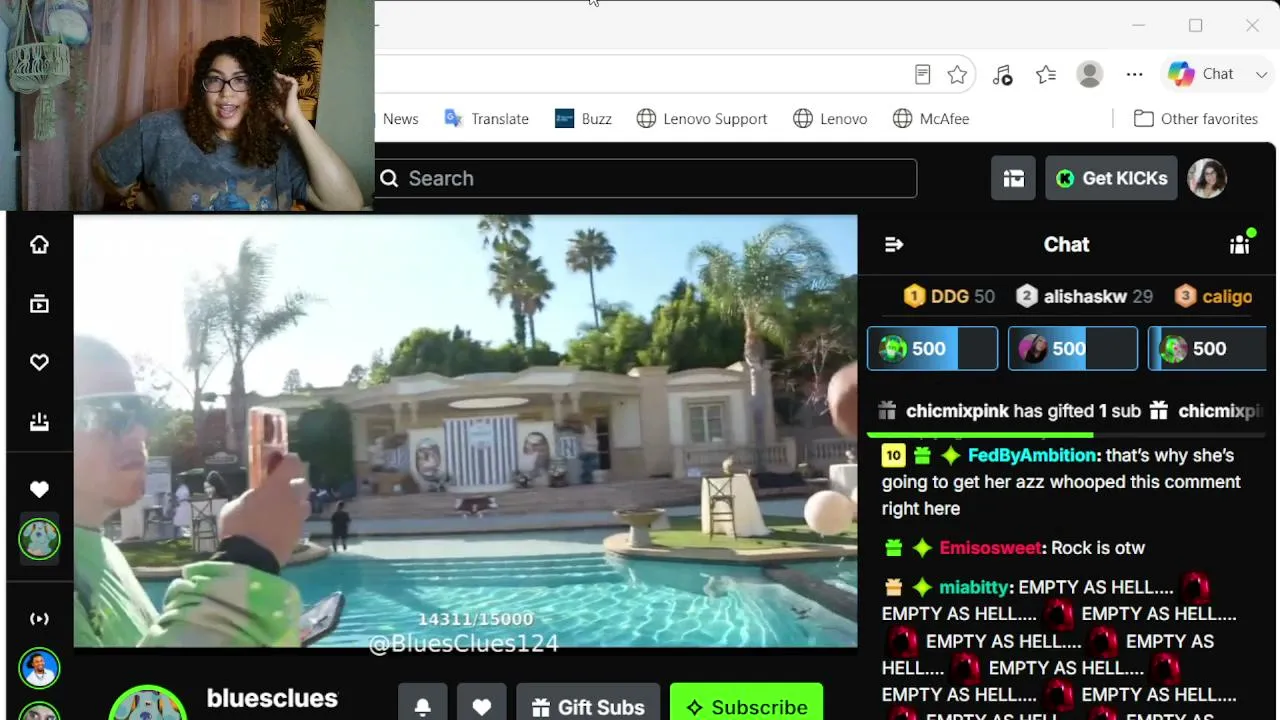The width and height of the screenshot is (1280, 720).
Task: Maximize the Edge browser window
Action: 1195,25
